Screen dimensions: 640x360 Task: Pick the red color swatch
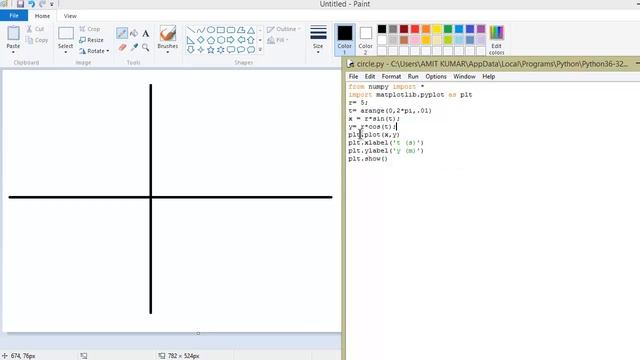pos(415,29)
